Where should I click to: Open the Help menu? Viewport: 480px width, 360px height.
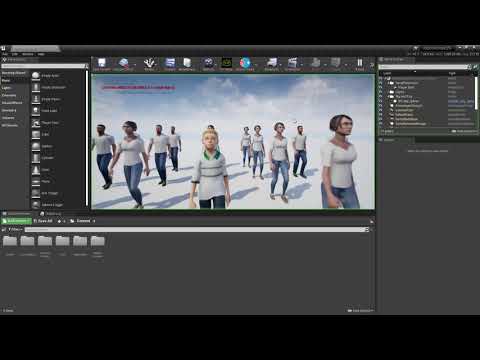pyautogui.click(x=41, y=54)
